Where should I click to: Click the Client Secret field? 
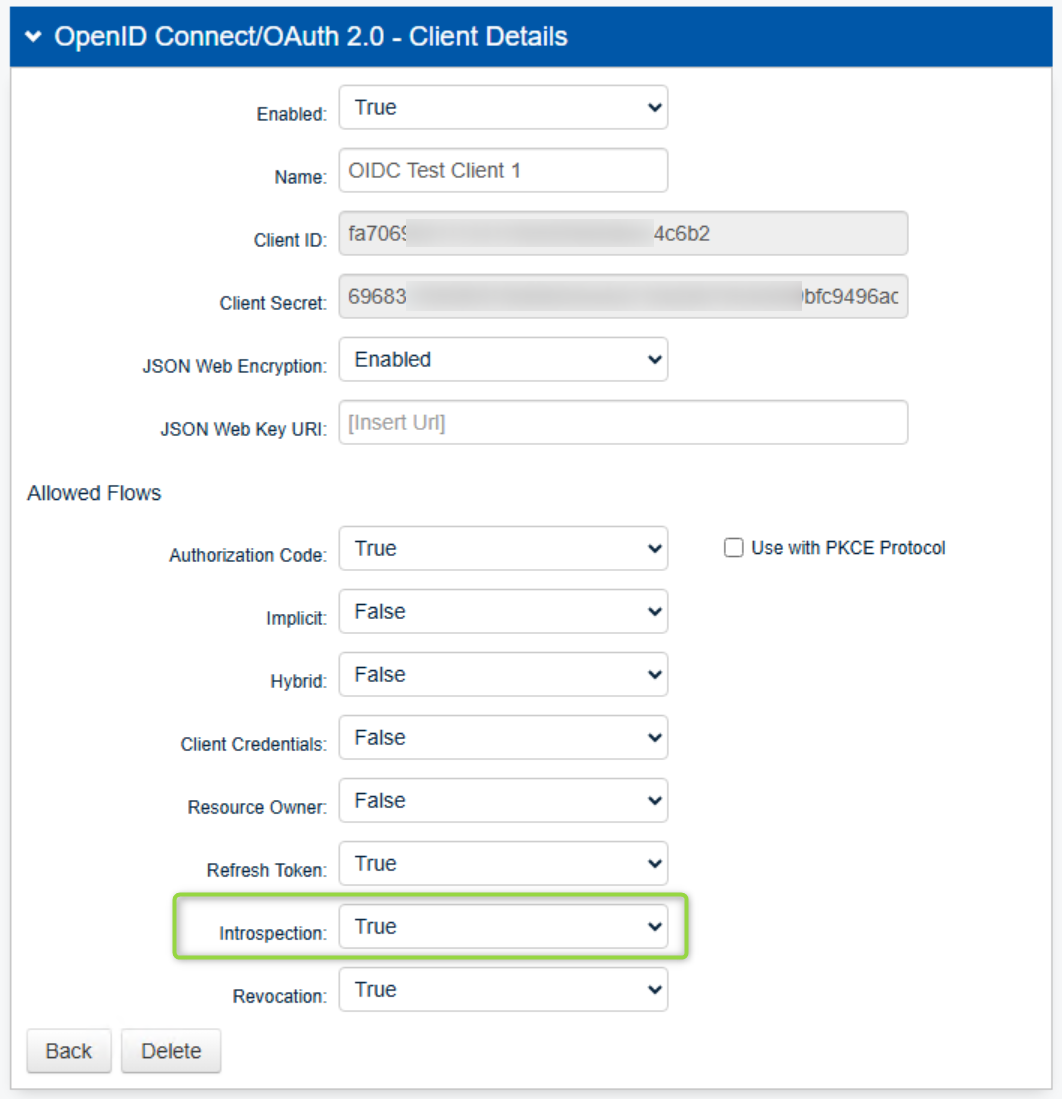tap(623, 296)
